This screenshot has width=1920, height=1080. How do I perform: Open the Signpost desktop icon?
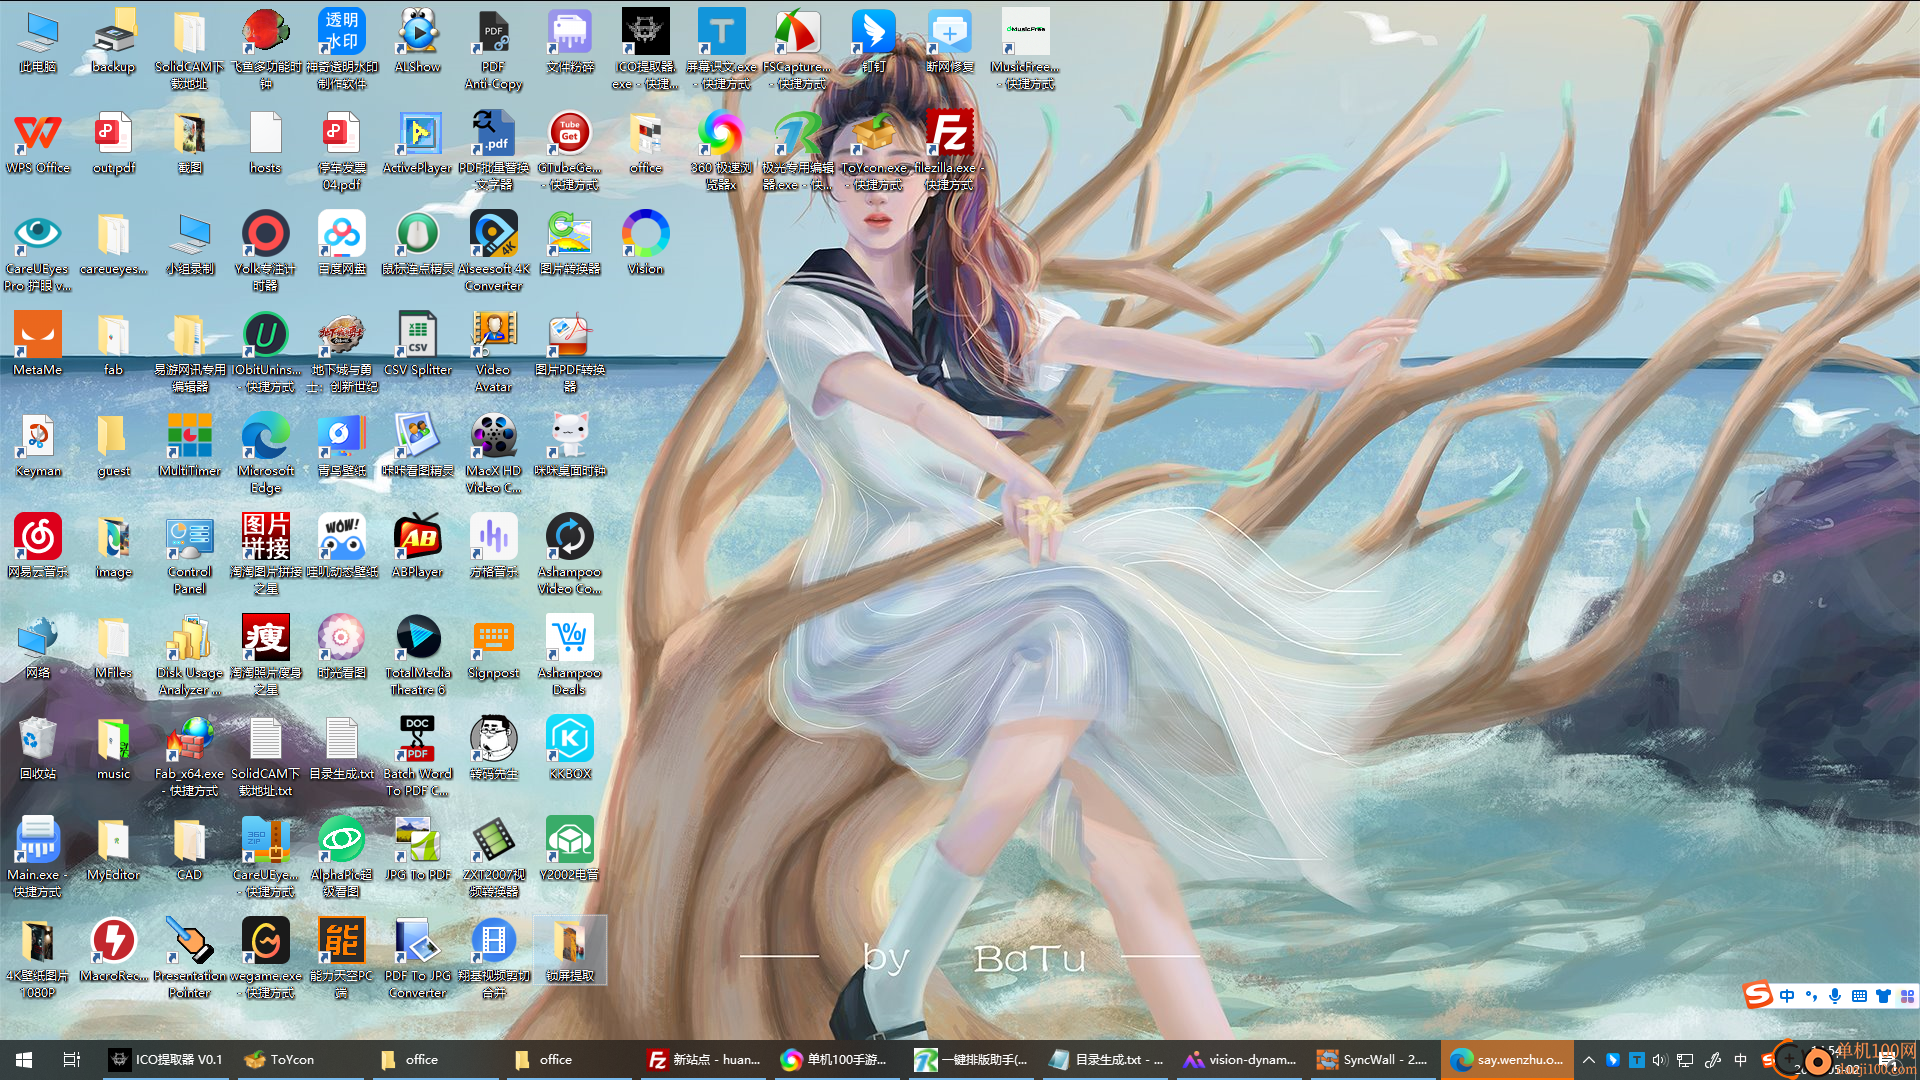coord(494,650)
